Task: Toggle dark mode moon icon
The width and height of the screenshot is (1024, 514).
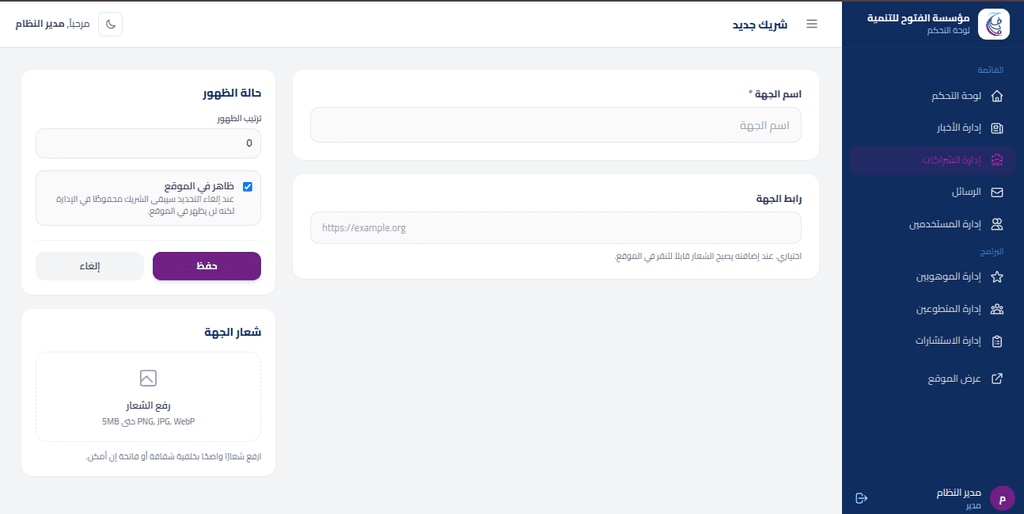Action: (x=110, y=24)
